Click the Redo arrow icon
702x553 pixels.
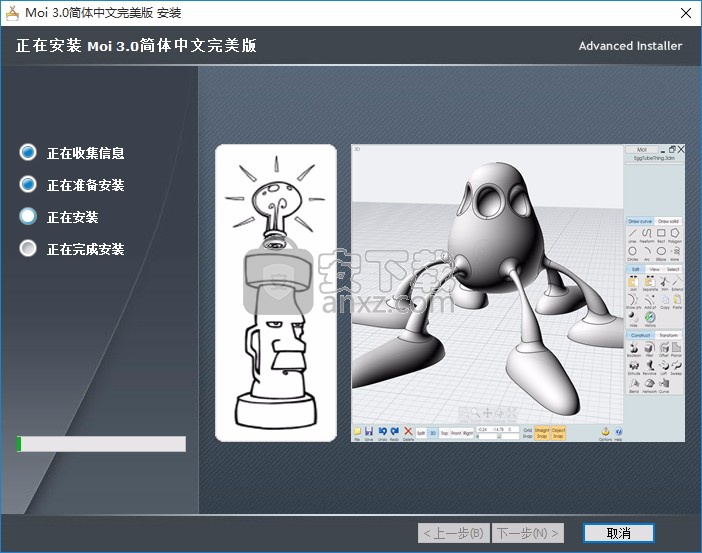tap(394, 432)
